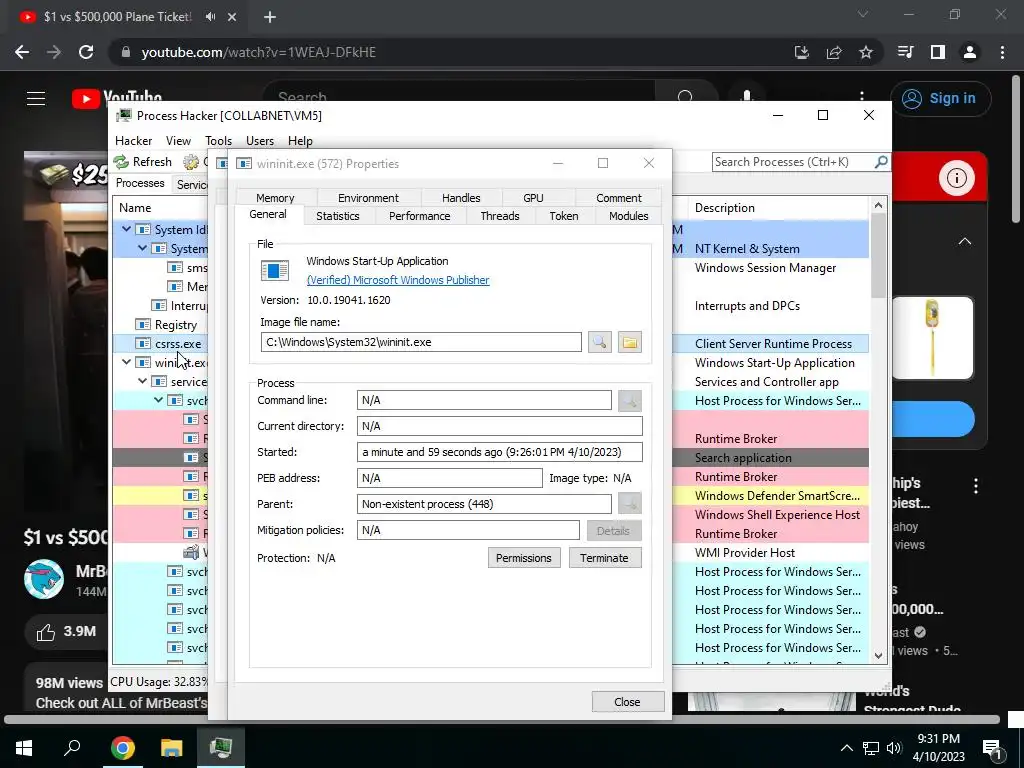1024x768 pixels.
Task: Open the Comment tab
Action: (x=618, y=198)
